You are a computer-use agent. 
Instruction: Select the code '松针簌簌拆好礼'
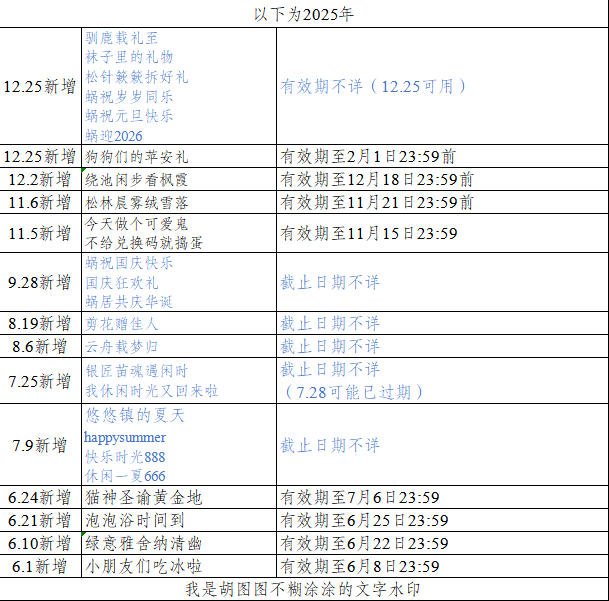[137, 77]
